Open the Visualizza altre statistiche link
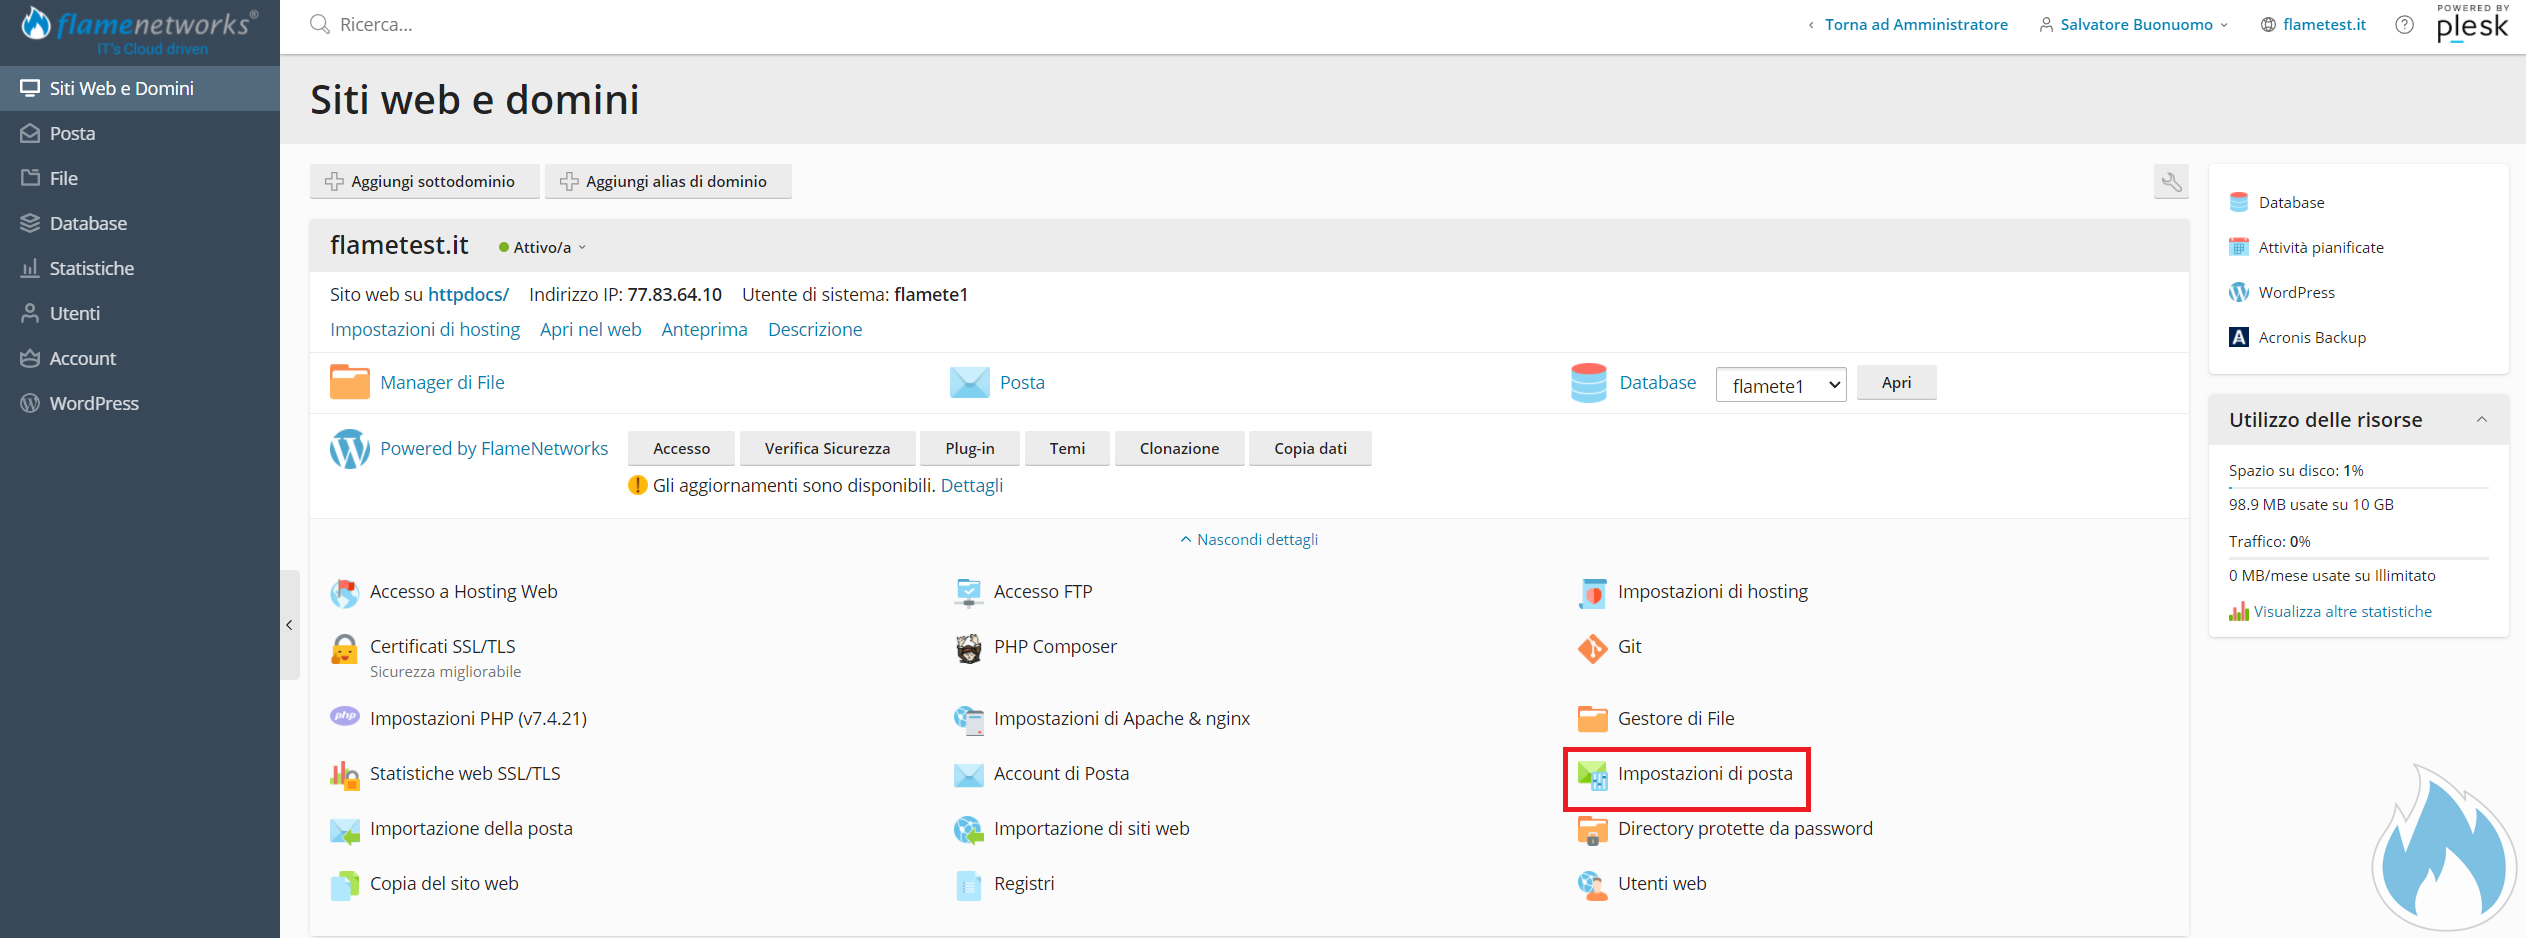The image size is (2526, 938). (x=2342, y=612)
